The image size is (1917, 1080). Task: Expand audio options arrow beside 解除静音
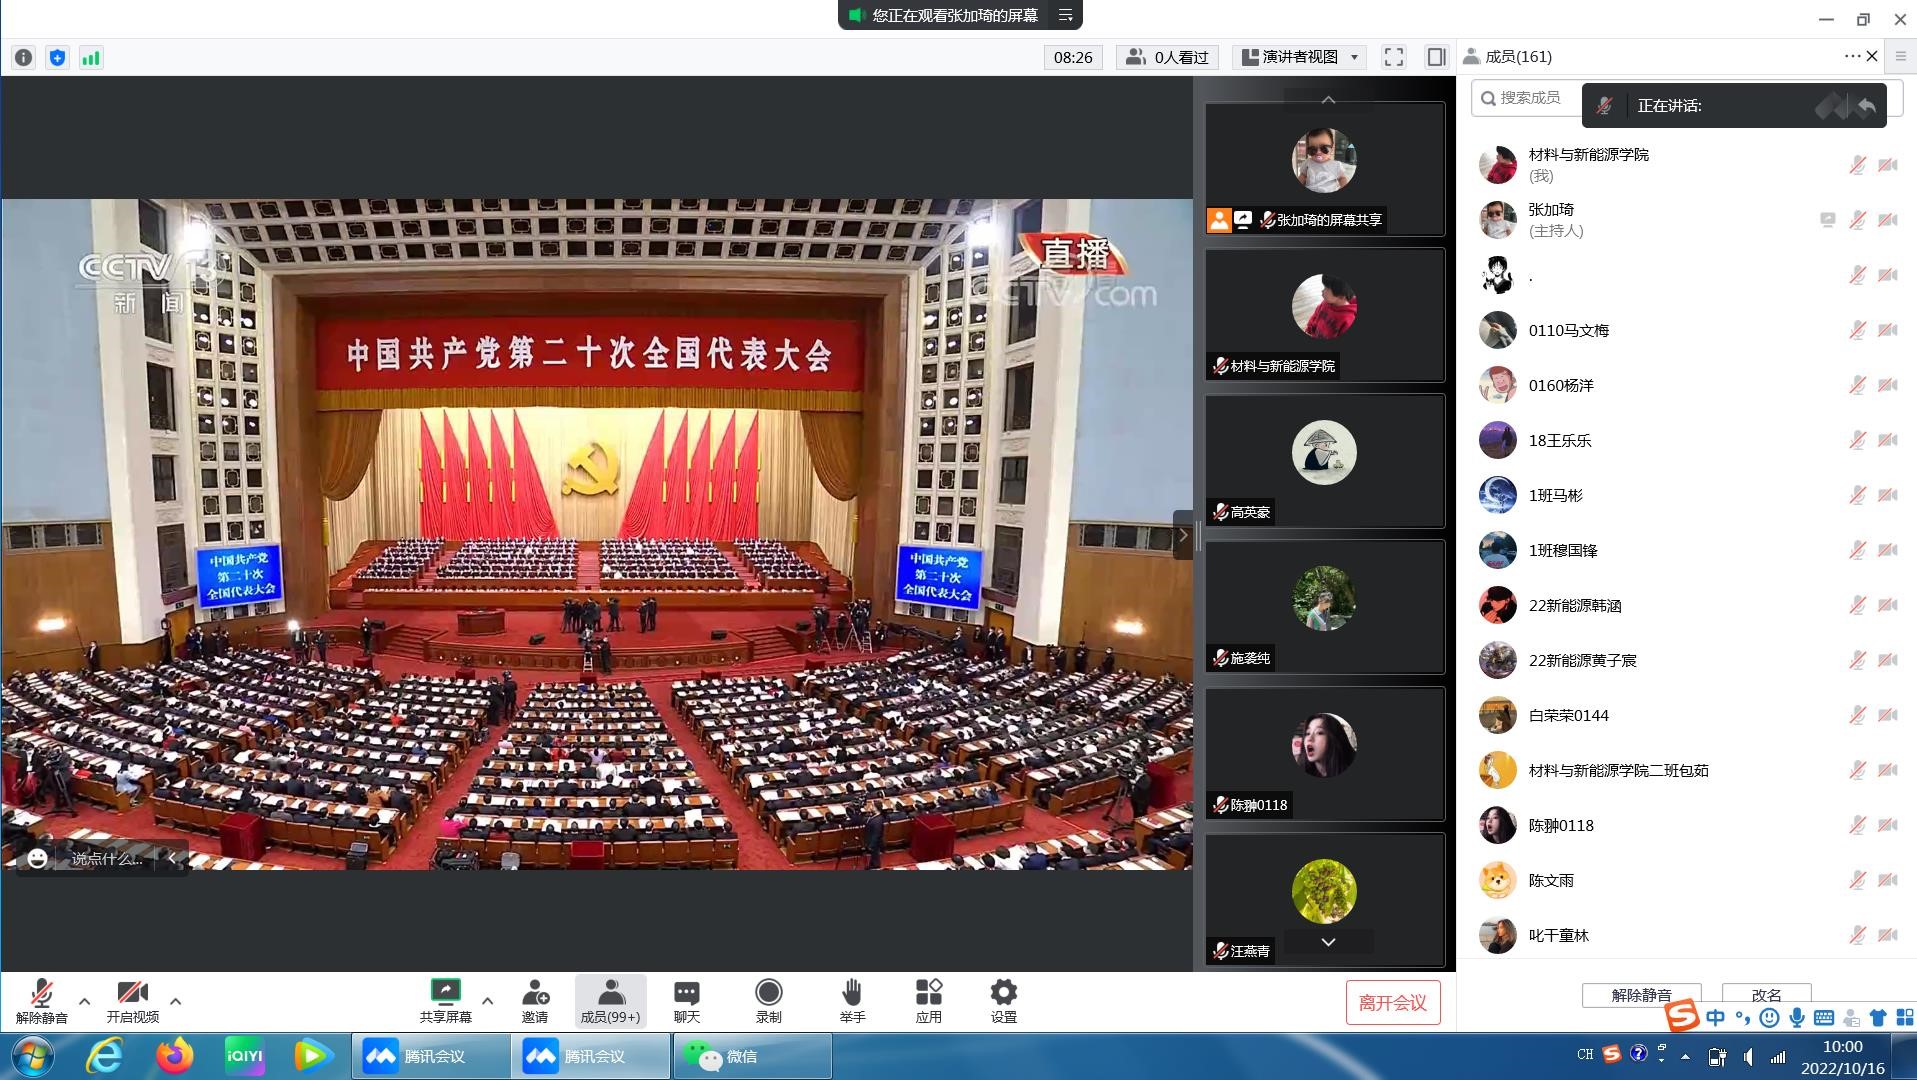pos(85,1000)
